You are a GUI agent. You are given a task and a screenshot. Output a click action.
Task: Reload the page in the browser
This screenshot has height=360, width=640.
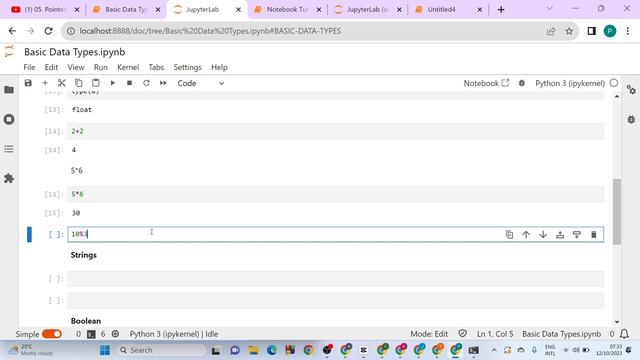coord(48,31)
